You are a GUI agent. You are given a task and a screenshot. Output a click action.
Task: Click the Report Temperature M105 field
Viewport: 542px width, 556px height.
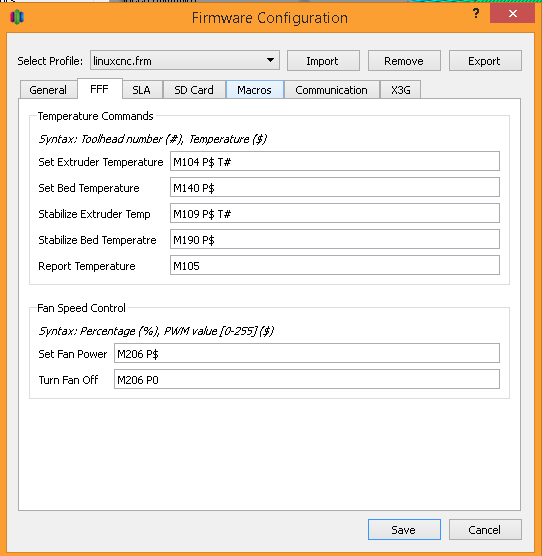(335, 265)
